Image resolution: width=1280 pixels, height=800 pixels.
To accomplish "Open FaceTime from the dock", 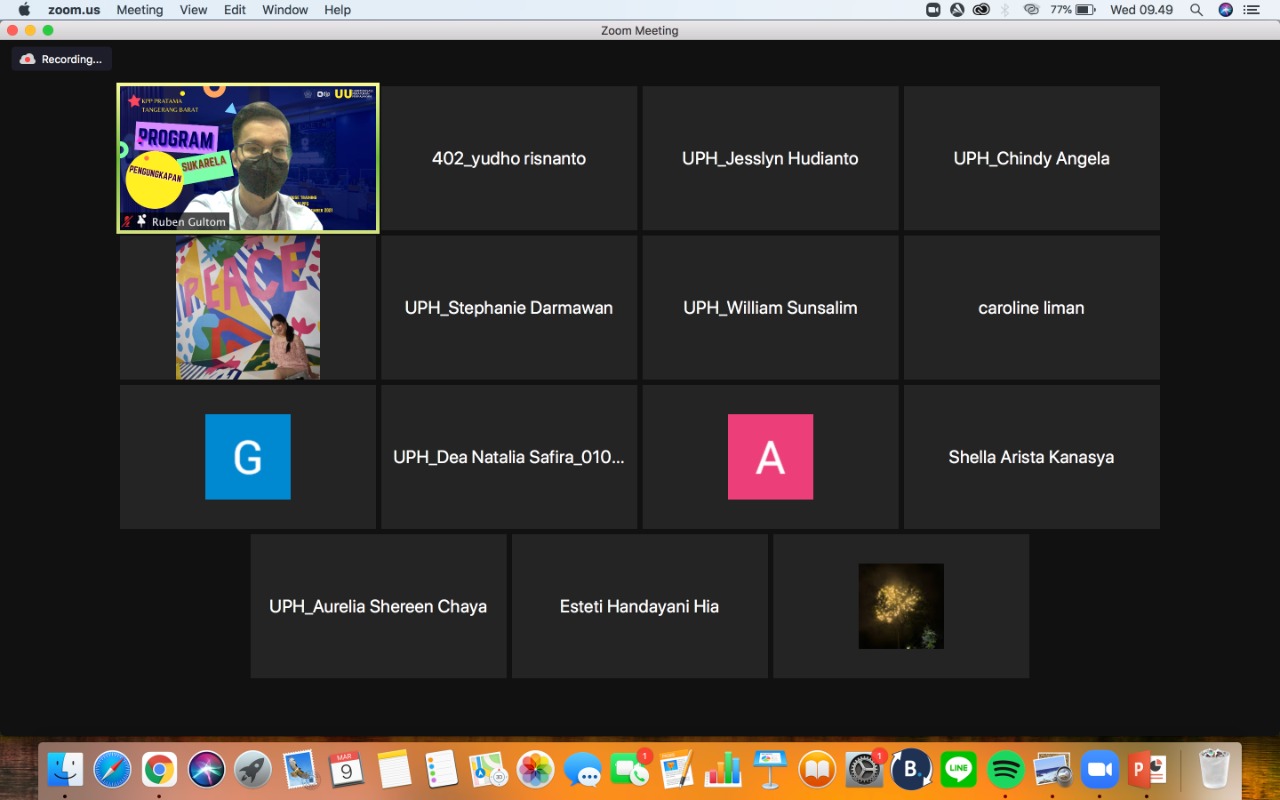I will [x=629, y=769].
